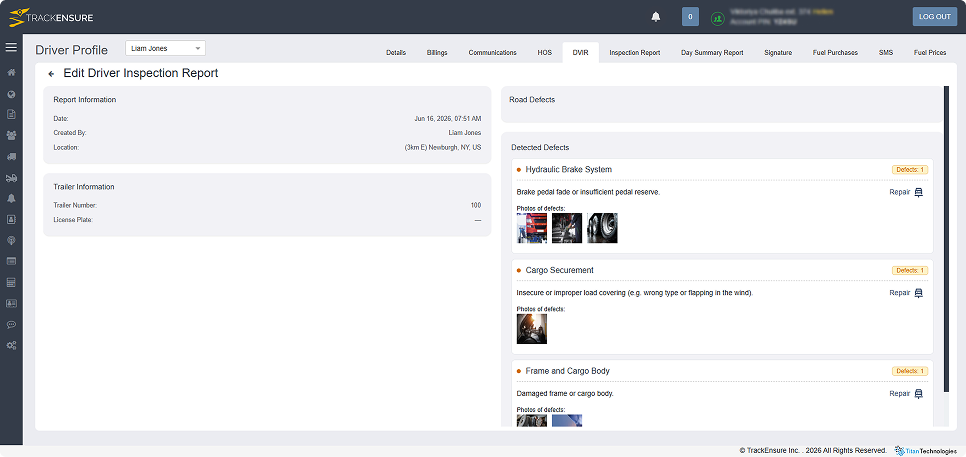Click the green user group icon in header
This screenshot has width=966, height=457.
(717, 18)
